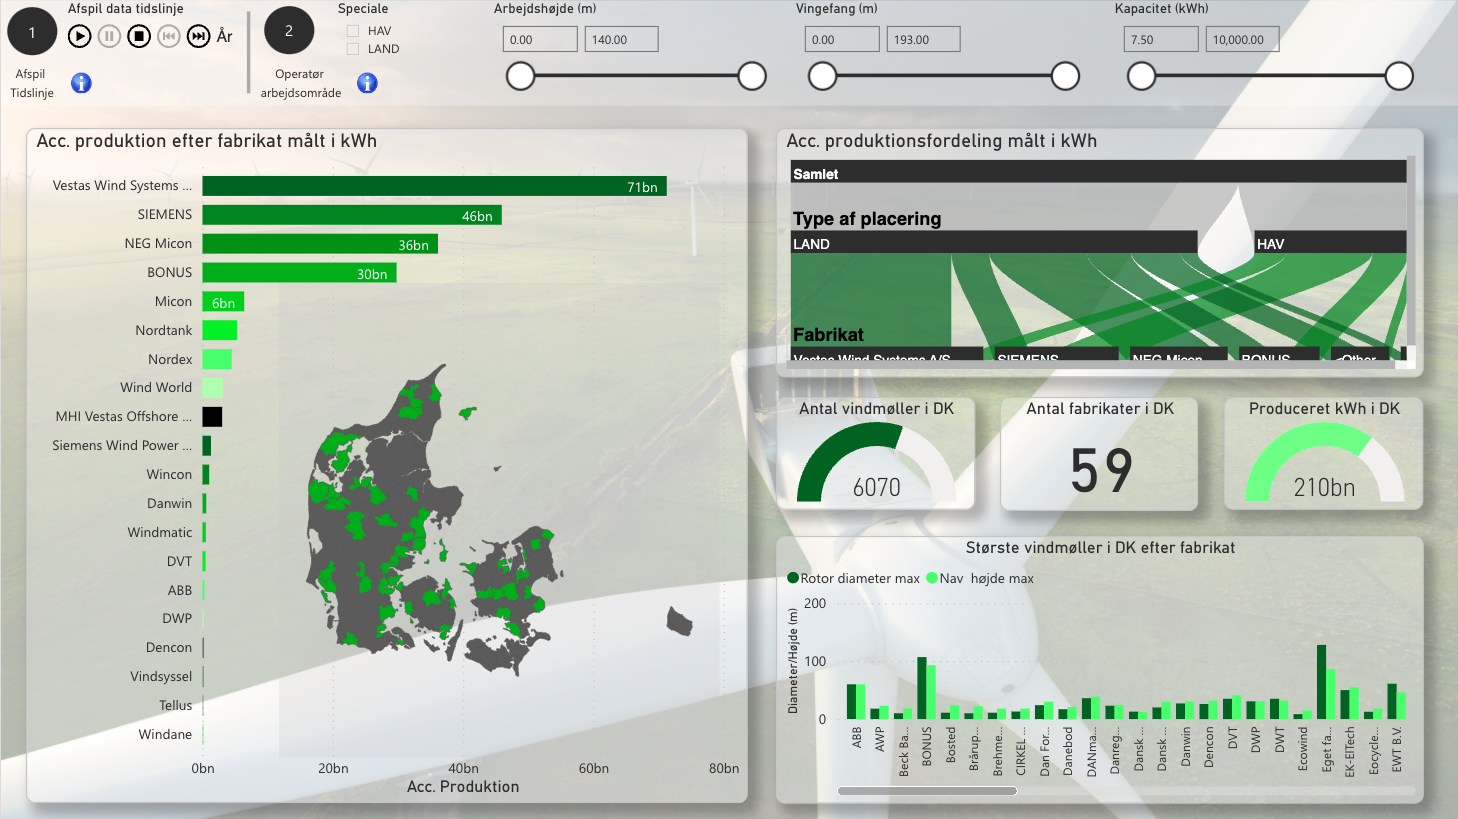Click right handle of Vingefang slider
Screen dimensions: 1458x819
point(1065,76)
